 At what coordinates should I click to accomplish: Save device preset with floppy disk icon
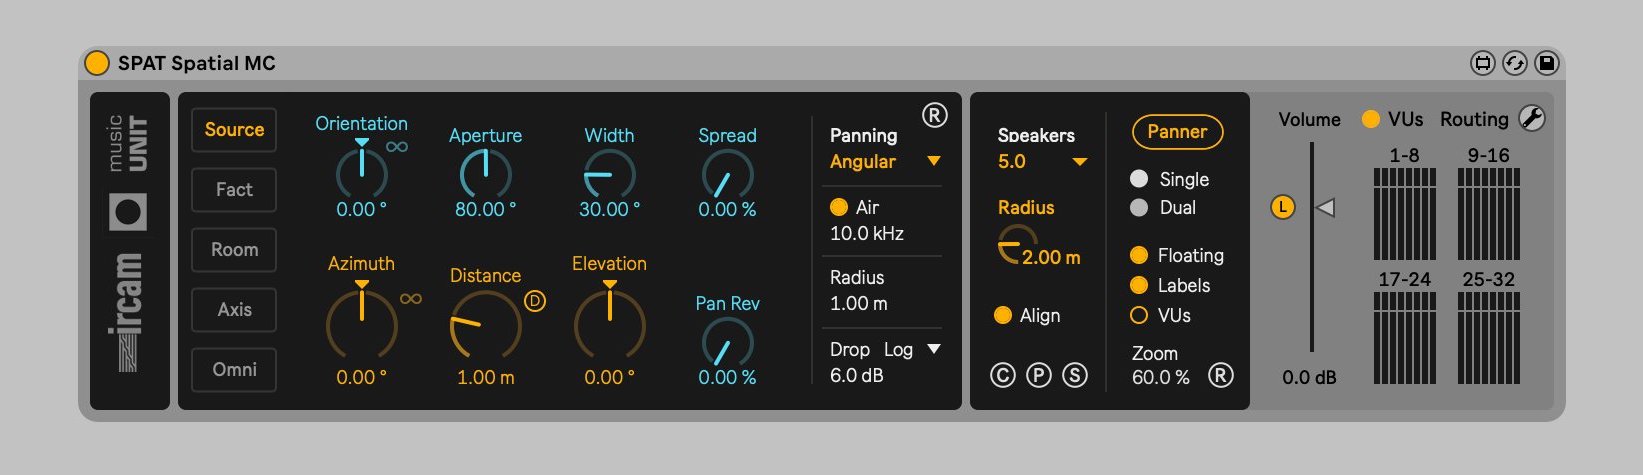(1546, 63)
